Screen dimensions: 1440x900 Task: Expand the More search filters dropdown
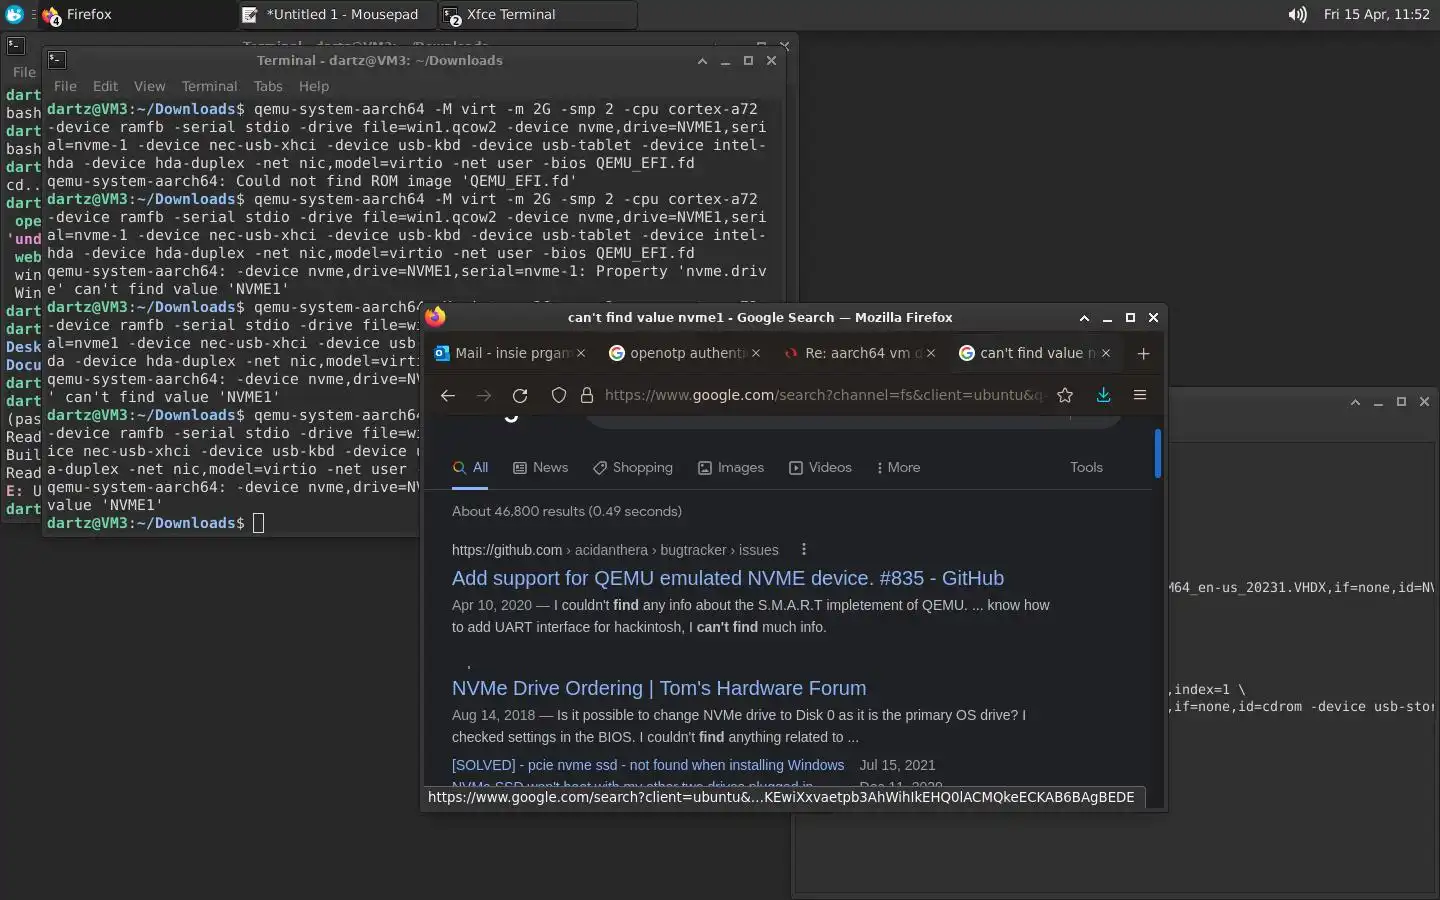pyautogui.click(x=898, y=467)
